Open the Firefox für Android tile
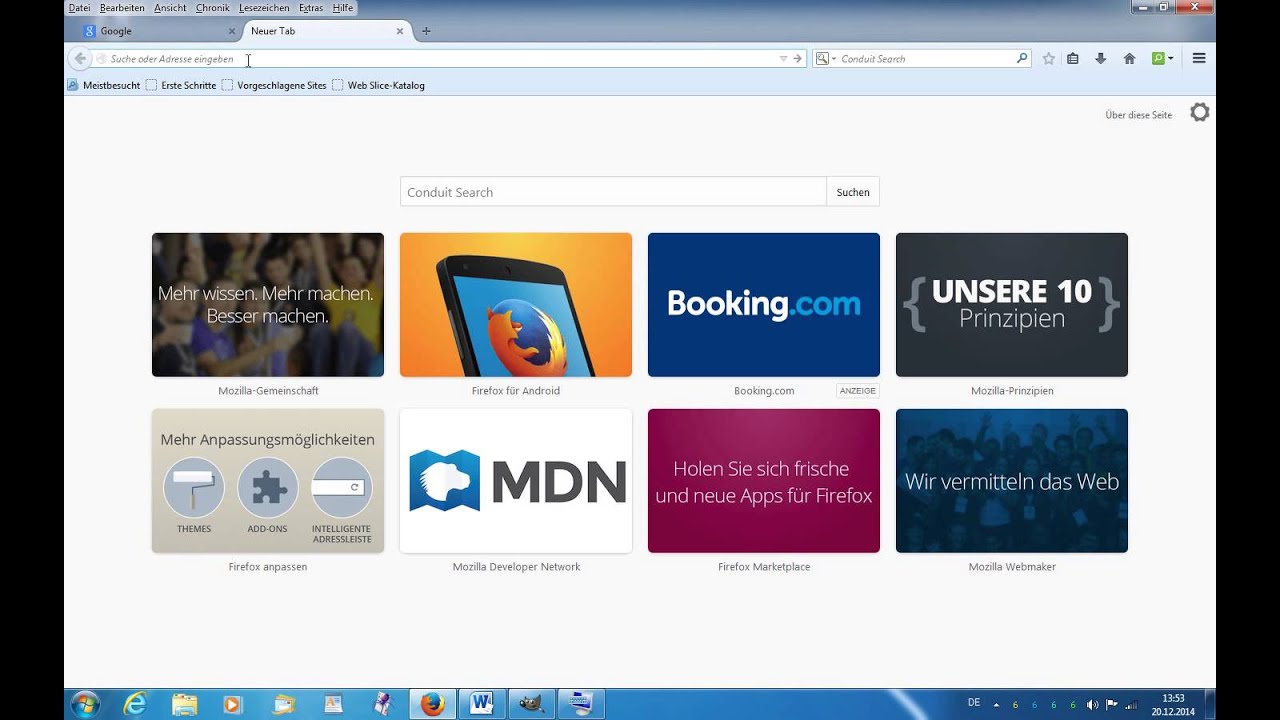Screen dimensions: 1280x720 pyautogui.click(x=516, y=305)
